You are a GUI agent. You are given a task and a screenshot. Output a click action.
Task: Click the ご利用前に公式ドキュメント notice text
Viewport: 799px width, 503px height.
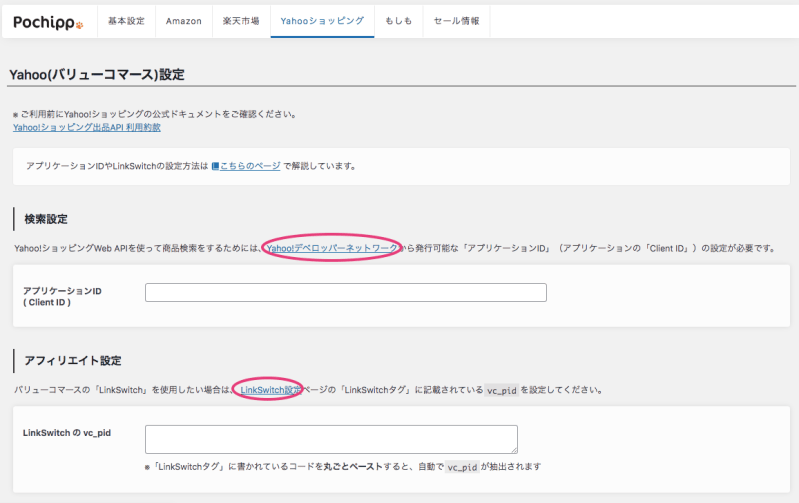coord(155,114)
